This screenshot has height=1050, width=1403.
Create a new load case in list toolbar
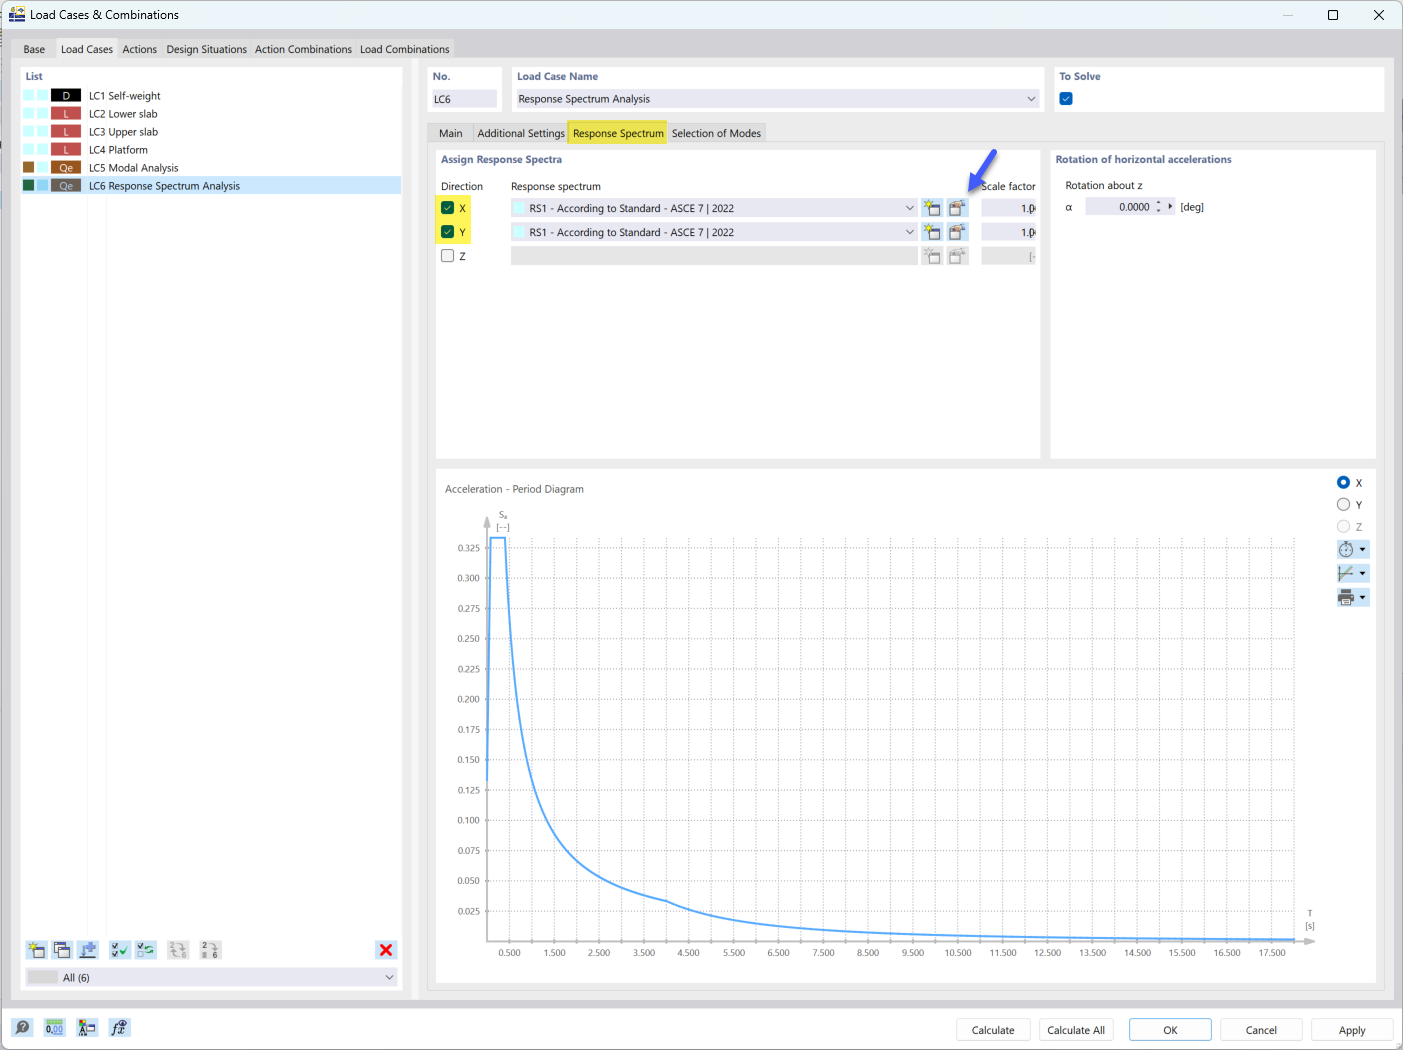click(37, 950)
